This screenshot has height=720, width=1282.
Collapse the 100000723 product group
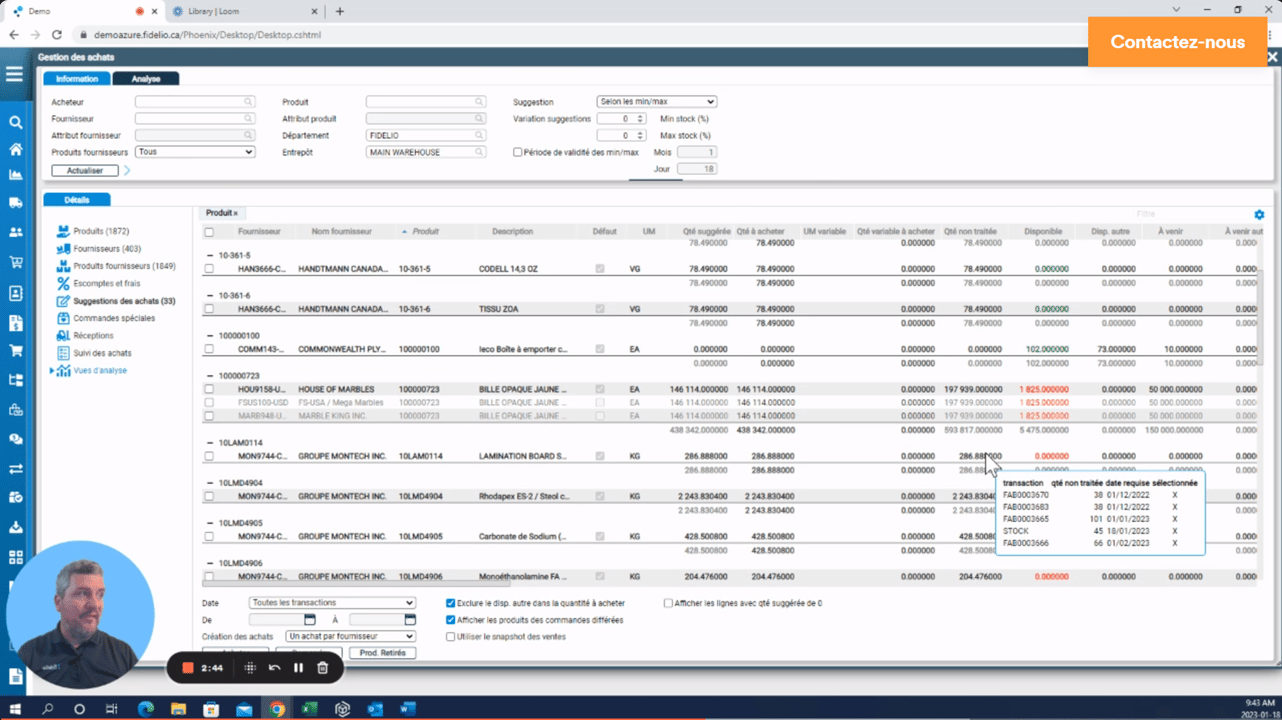(209, 375)
